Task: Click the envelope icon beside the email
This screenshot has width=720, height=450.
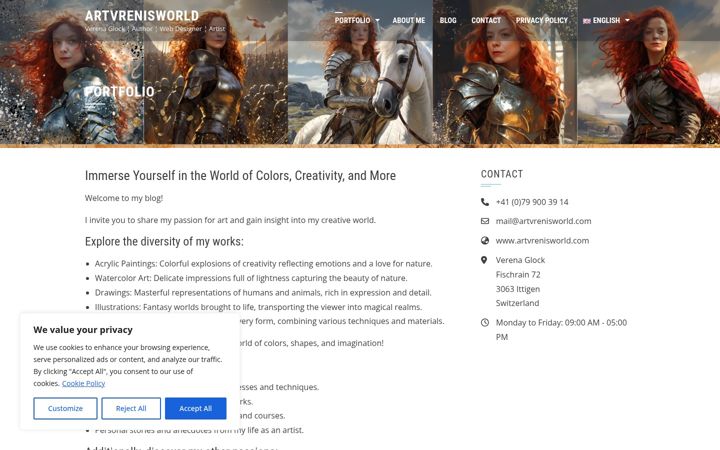Action: 484,221
